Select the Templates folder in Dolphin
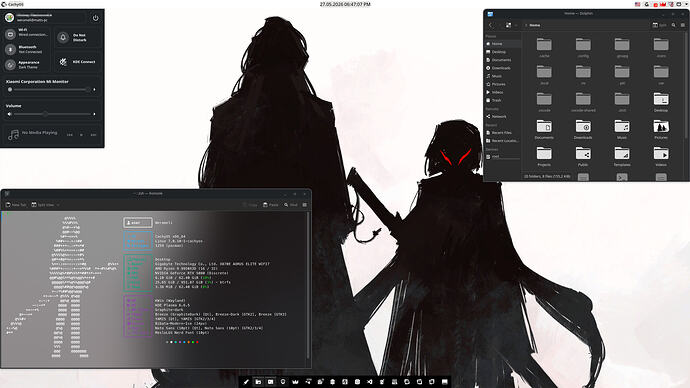This screenshot has width=690, height=388. [622, 157]
